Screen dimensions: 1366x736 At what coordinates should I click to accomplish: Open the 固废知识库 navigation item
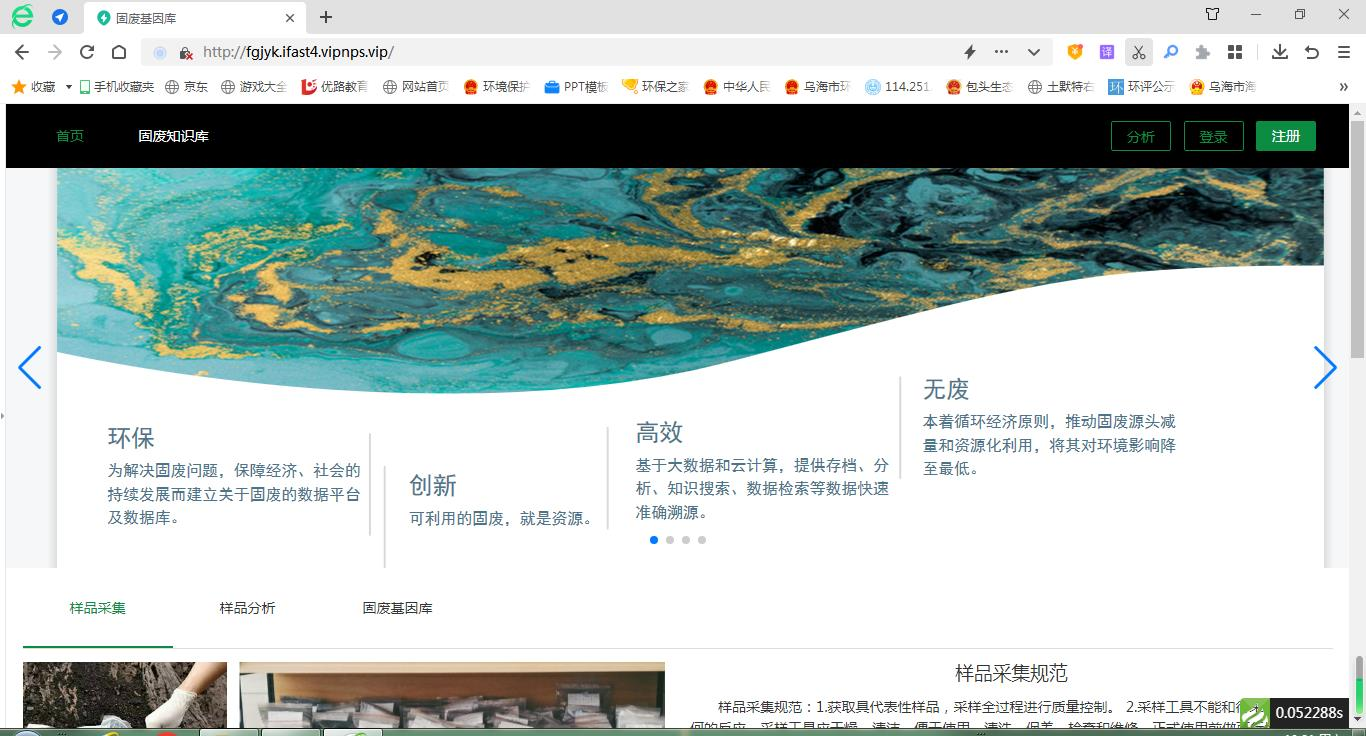pyautogui.click(x=173, y=136)
